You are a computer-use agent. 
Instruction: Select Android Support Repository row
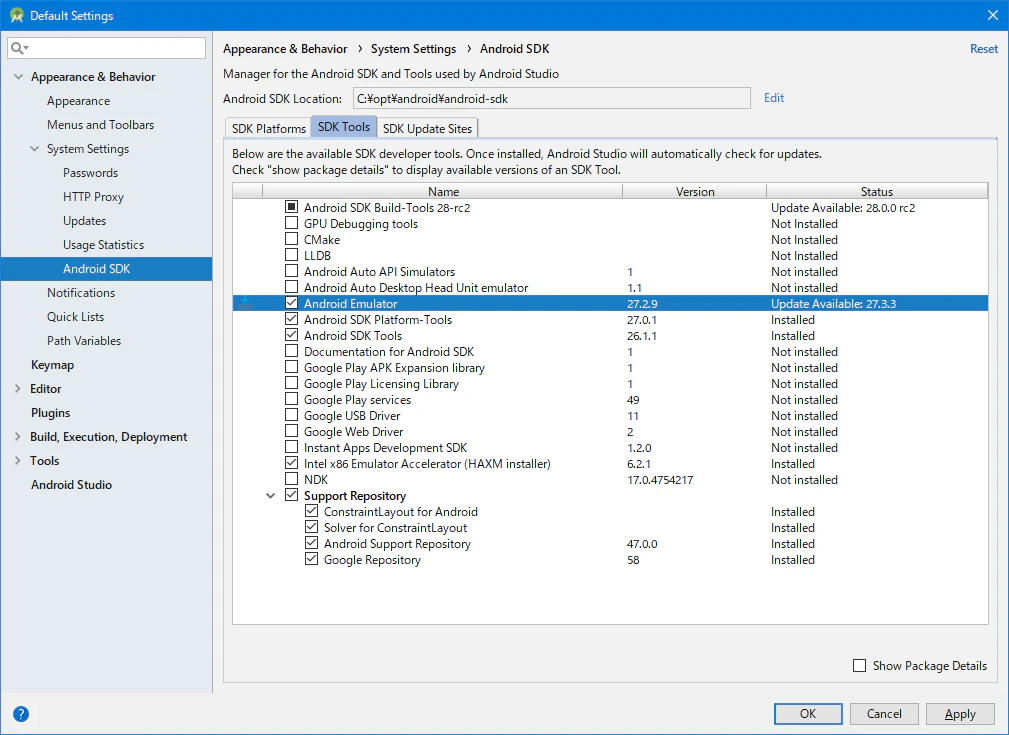(610, 543)
